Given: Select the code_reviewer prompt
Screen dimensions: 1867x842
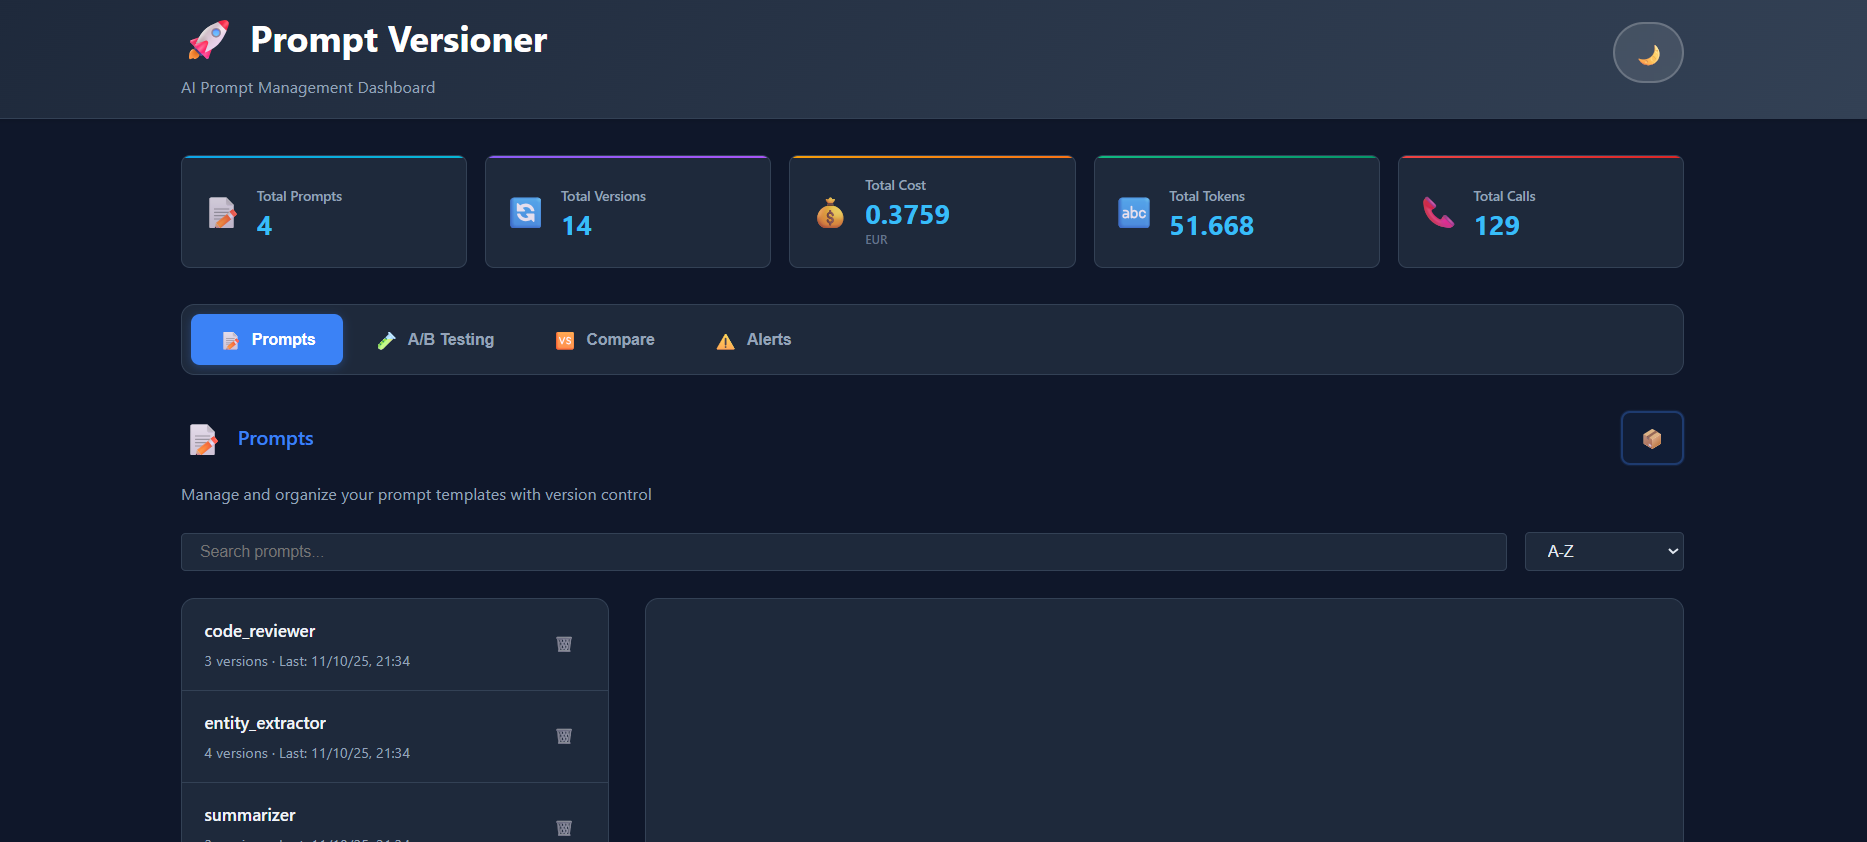Looking at the screenshot, I should click(395, 645).
